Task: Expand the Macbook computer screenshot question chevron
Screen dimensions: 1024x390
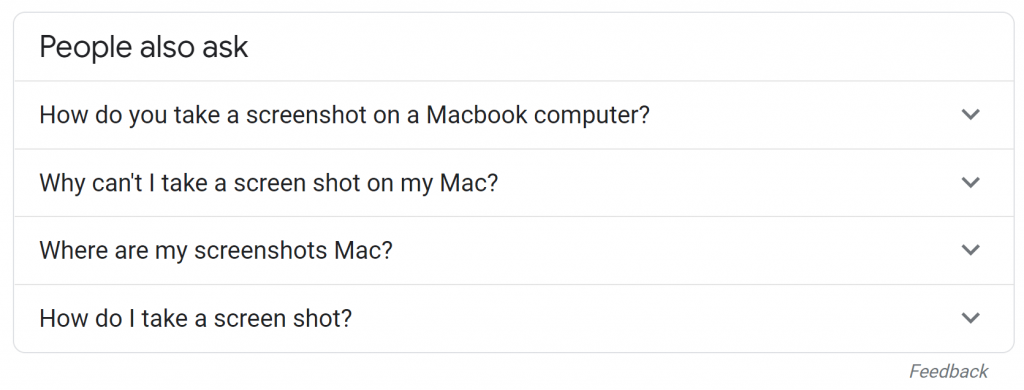Action: (971, 115)
